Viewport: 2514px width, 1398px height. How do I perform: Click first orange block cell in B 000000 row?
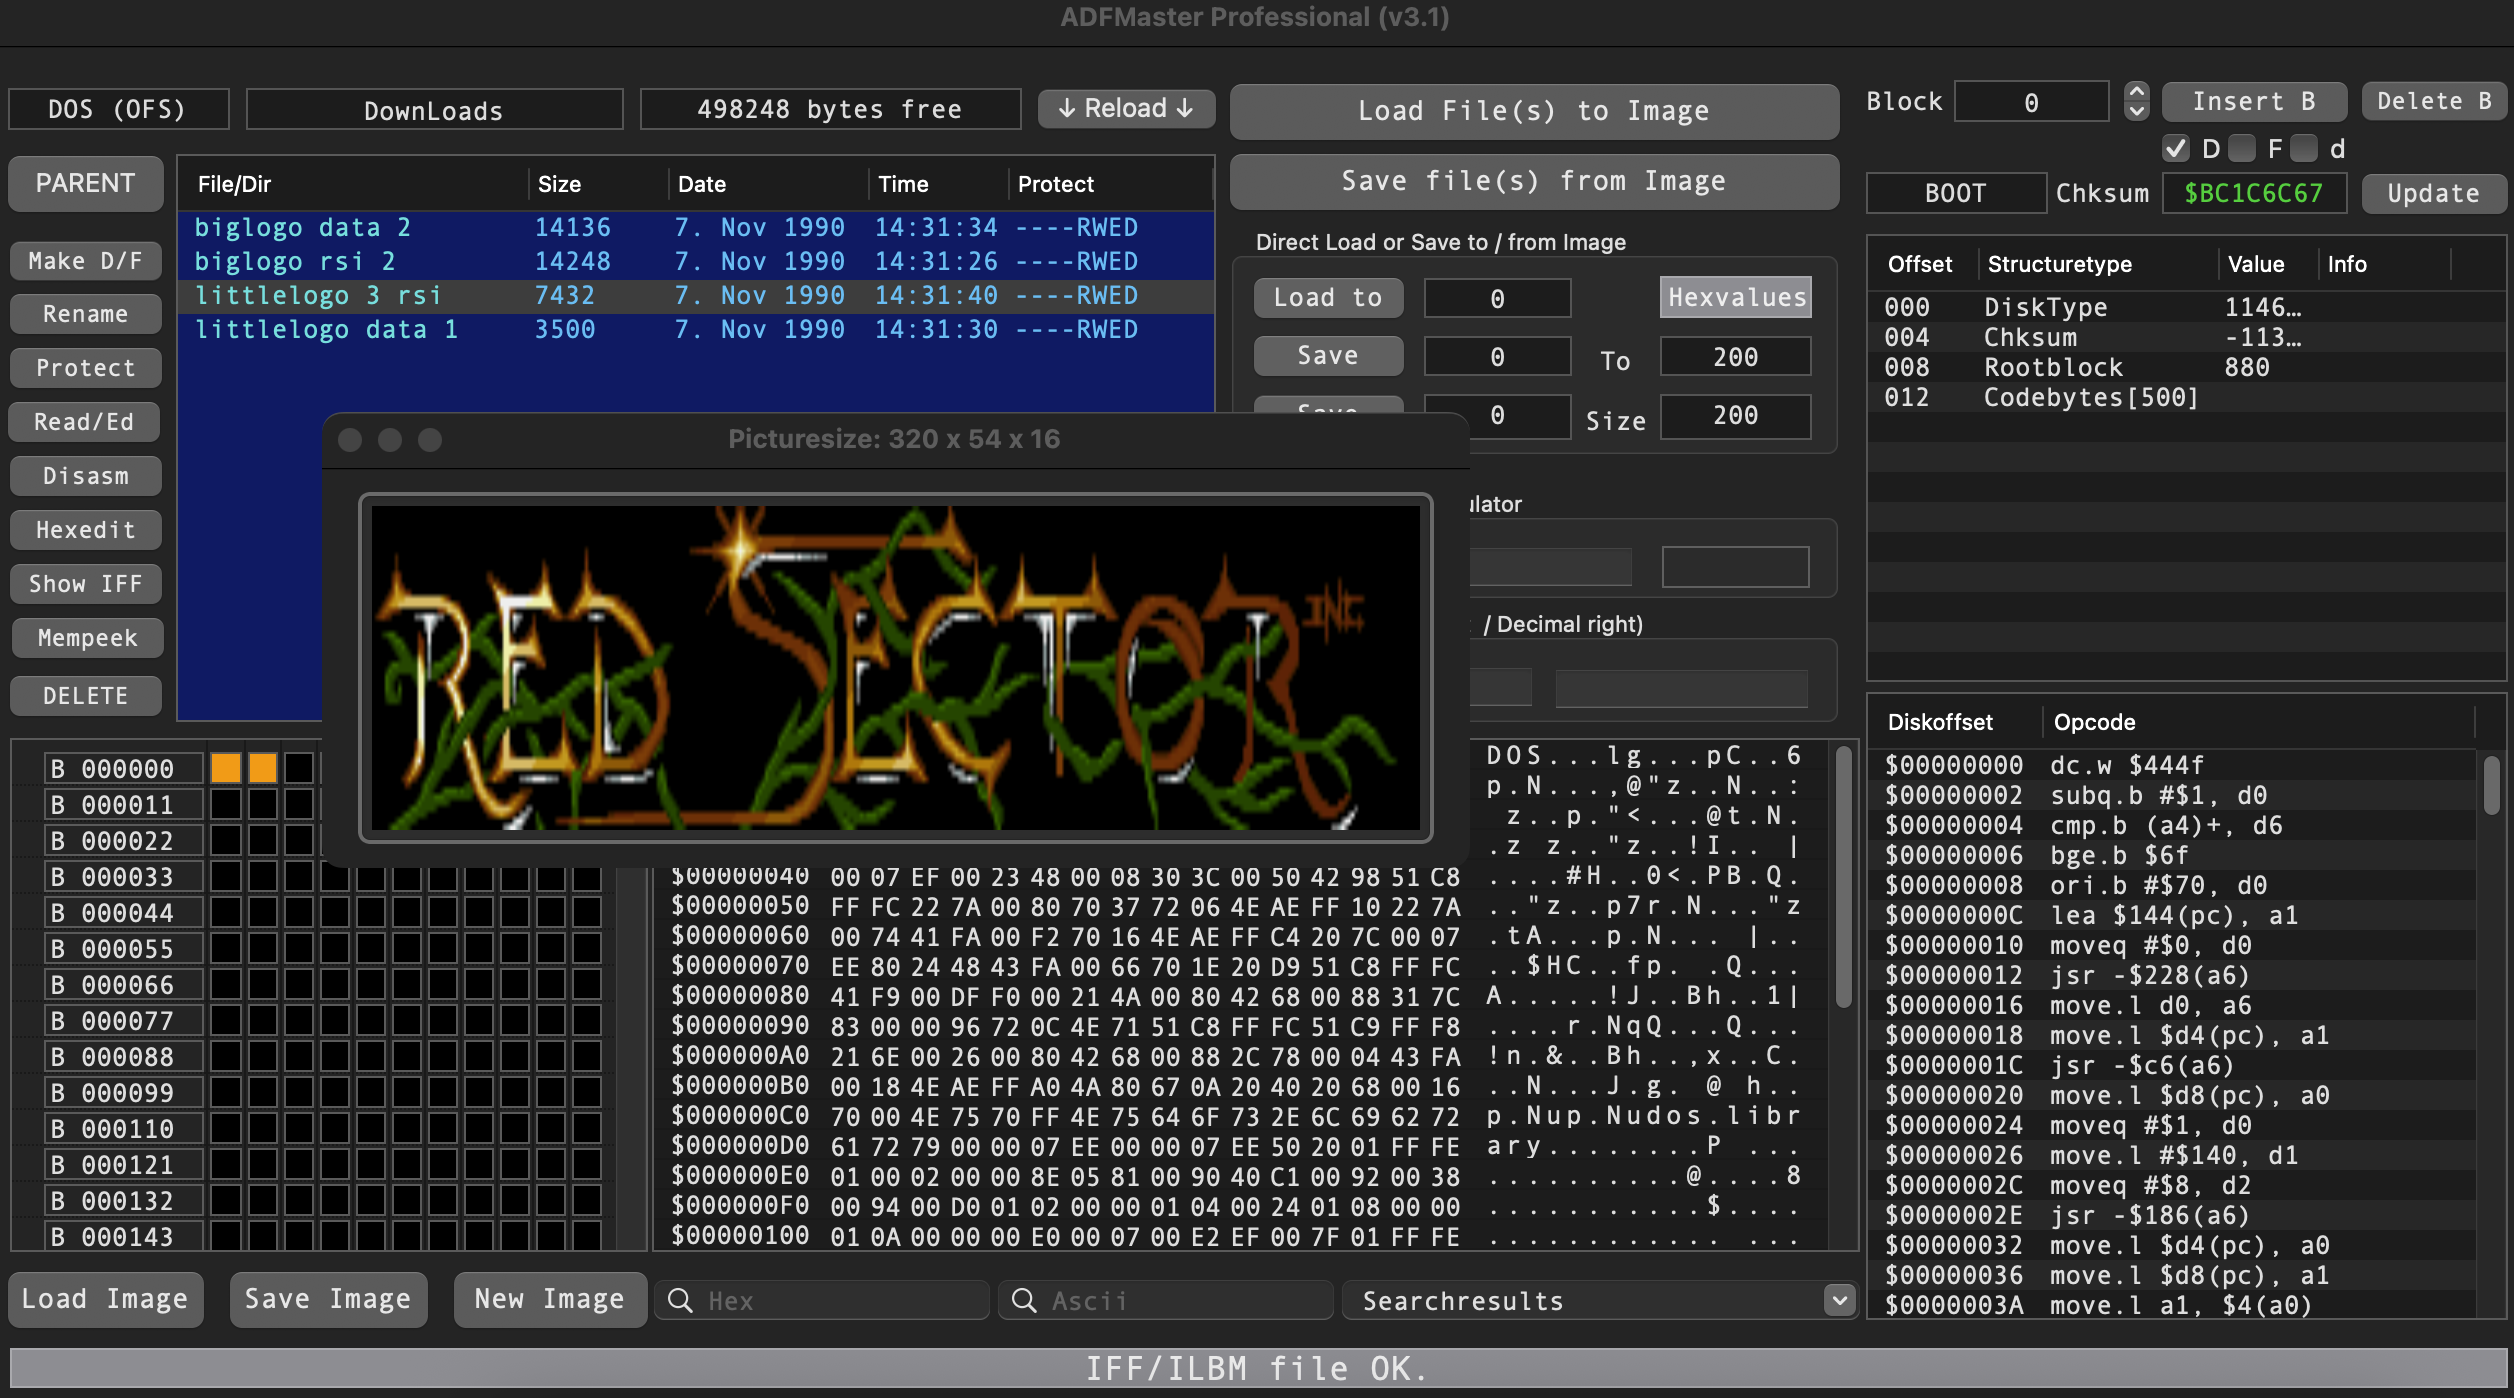pos(226,768)
